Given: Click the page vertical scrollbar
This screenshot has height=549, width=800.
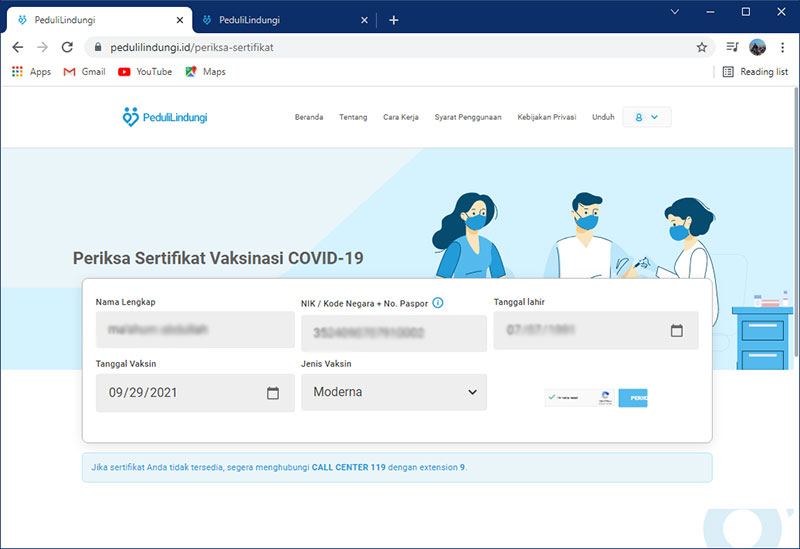Looking at the screenshot, I should tap(796, 222).
